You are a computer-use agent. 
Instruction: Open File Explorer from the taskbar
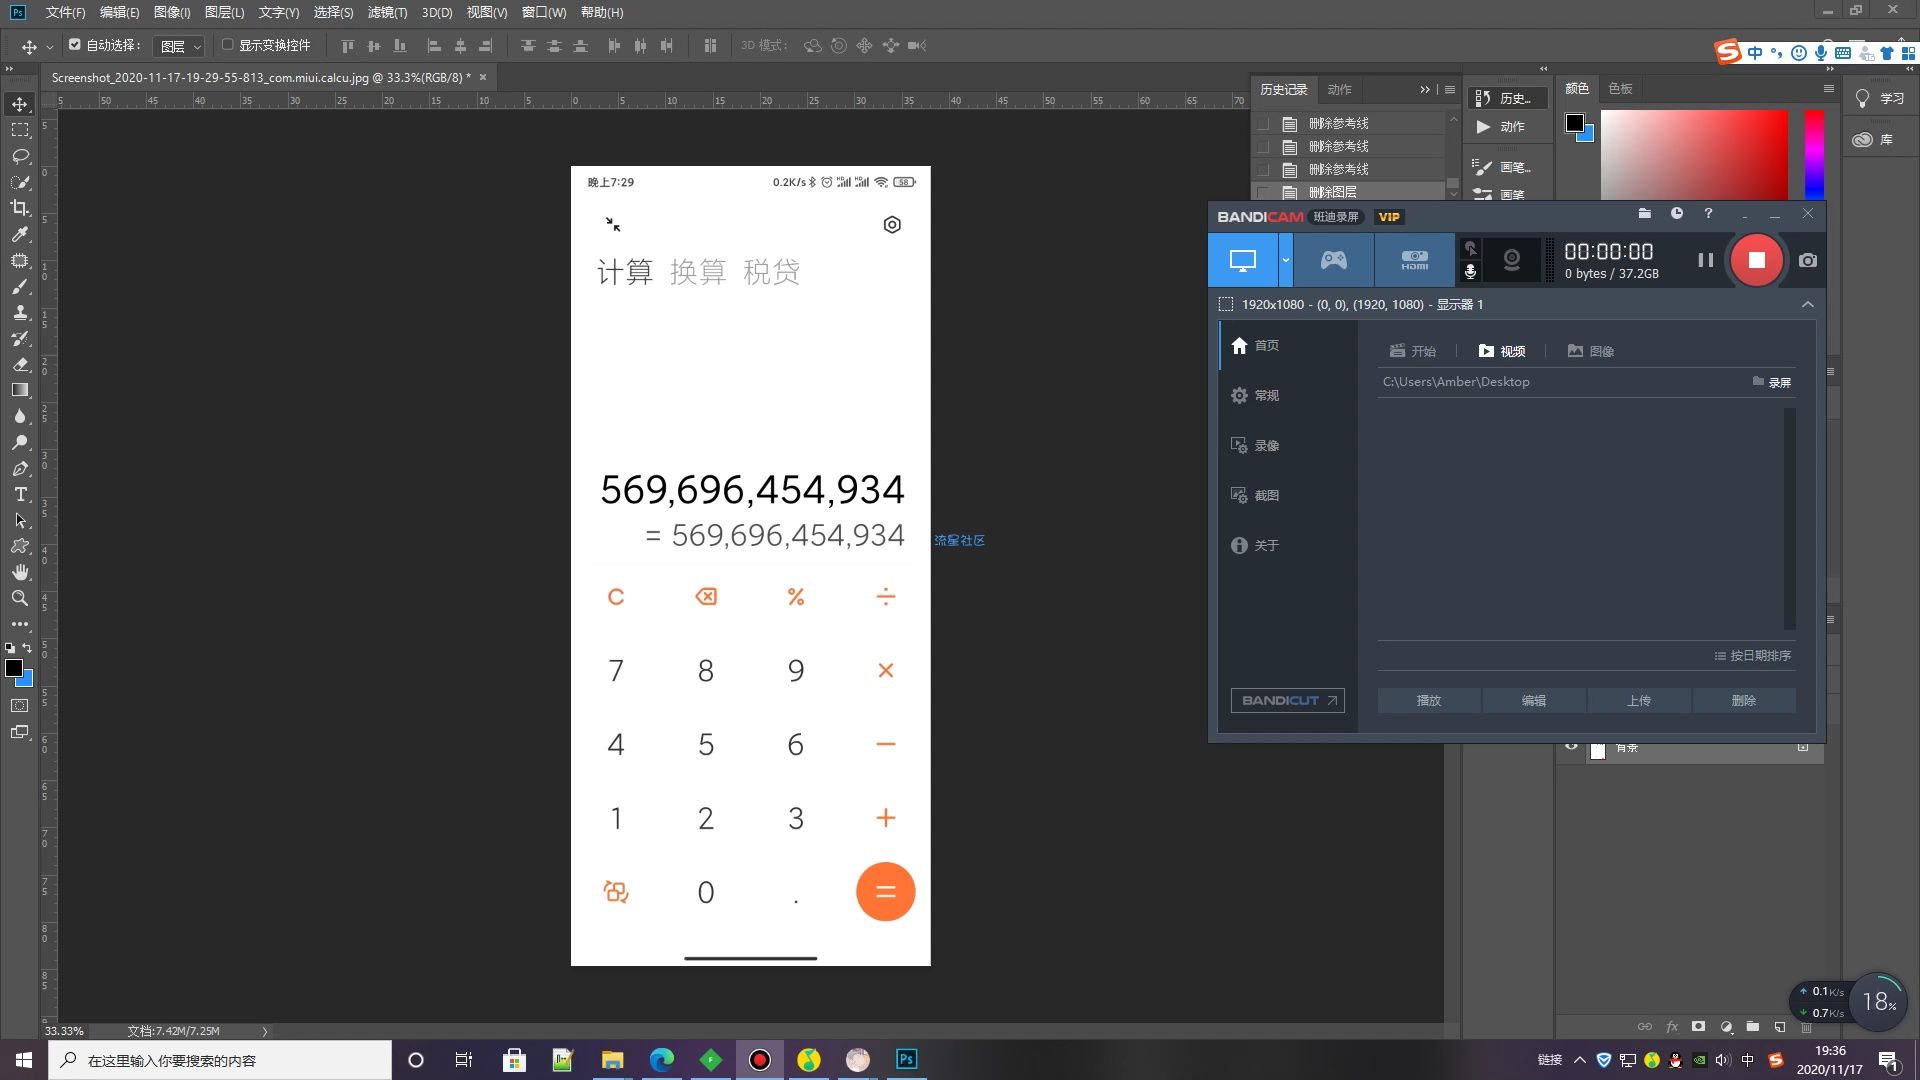point(612,1059)
